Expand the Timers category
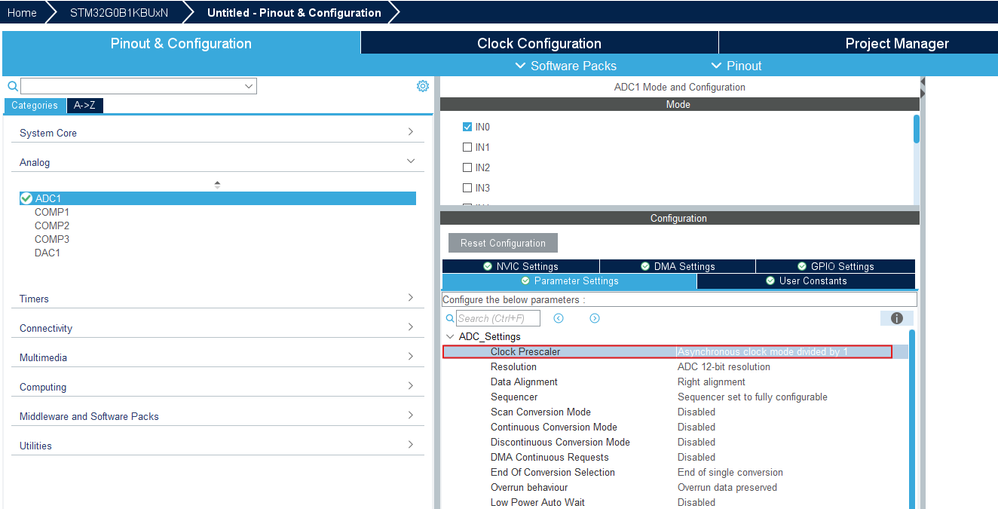This screenshot has height=509, width=998. pyautogui.click(x=411, y=297)
